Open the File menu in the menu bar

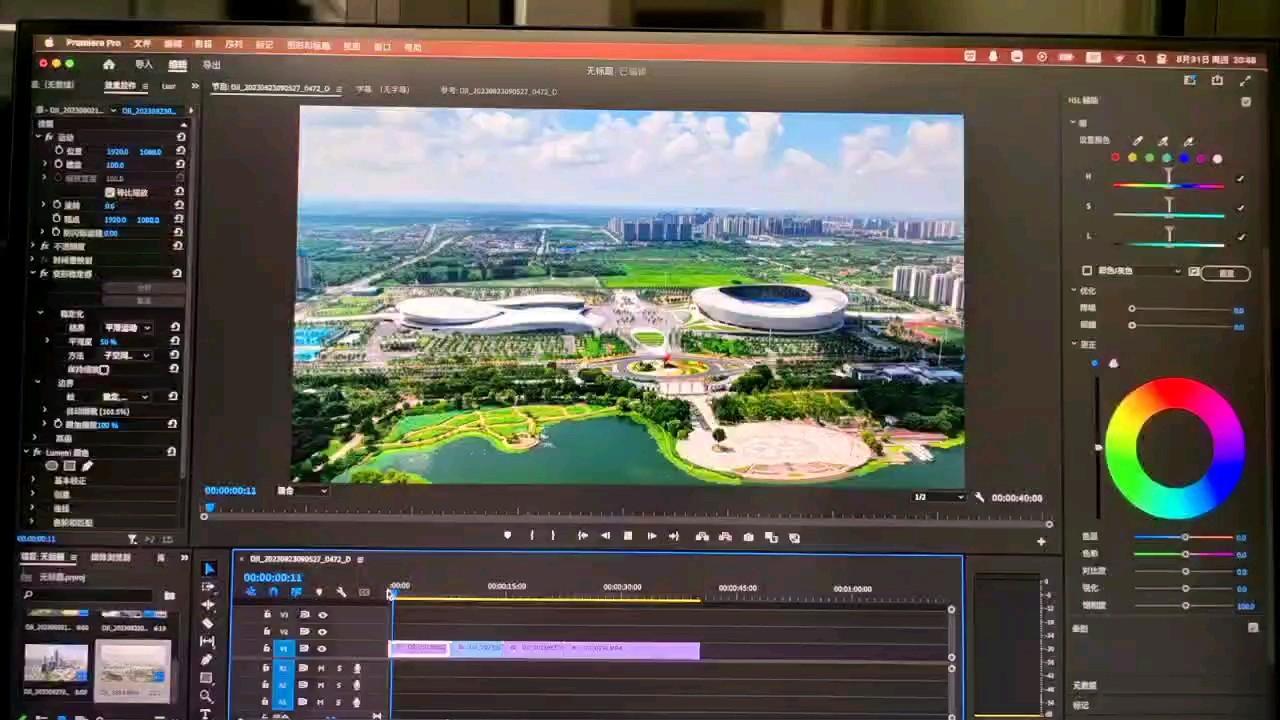142,45
